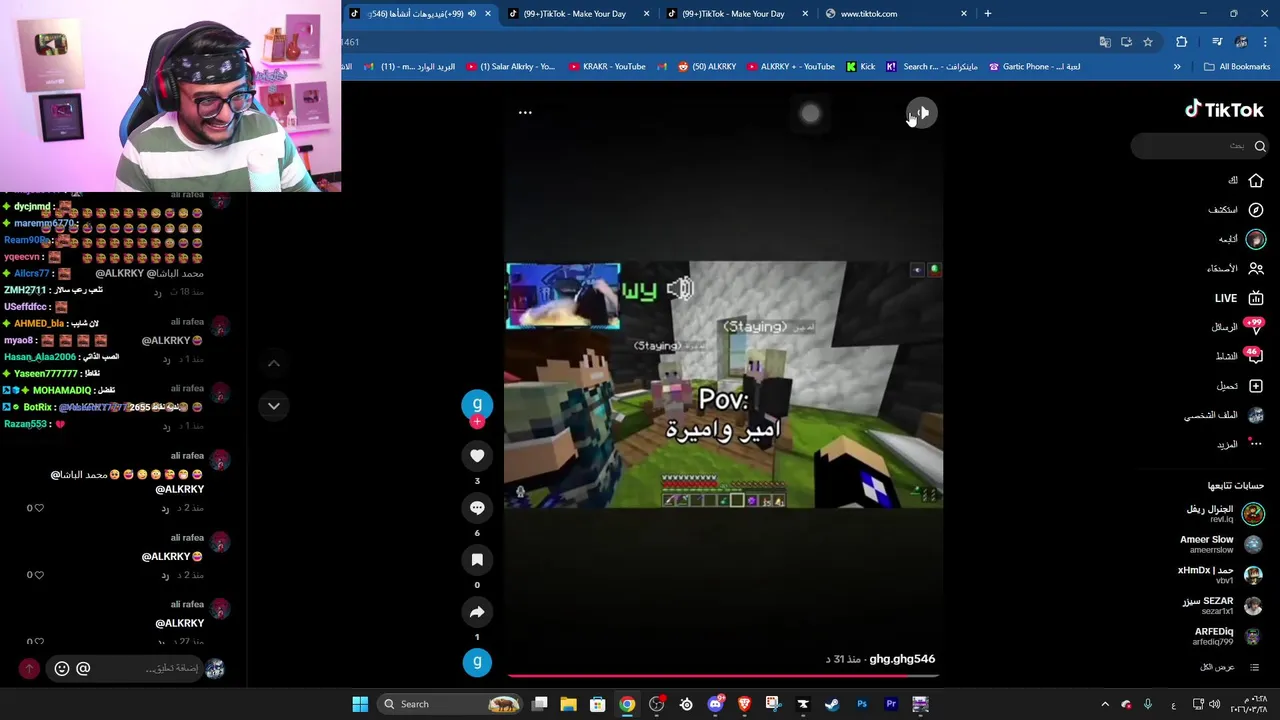Open the uploader's avatar above the like button
This screenshot has height=720, width=1280.
(477, 404)
